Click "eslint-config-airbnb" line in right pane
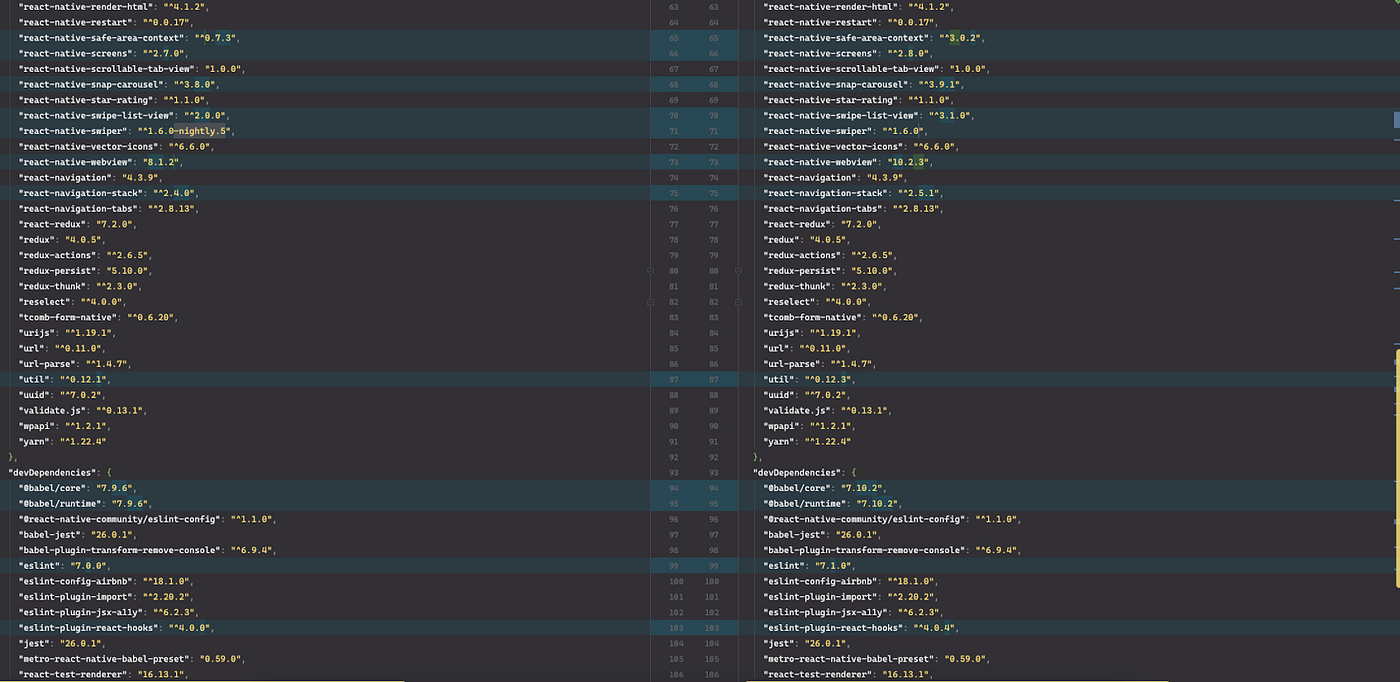 coord(850,581)
